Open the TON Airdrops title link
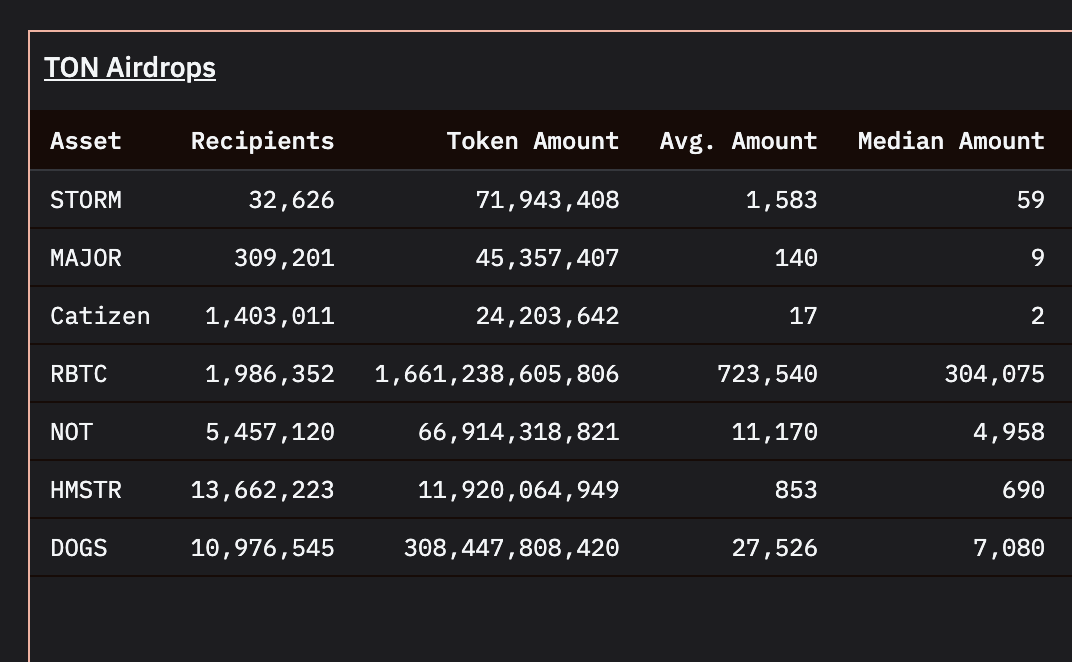The width and height of the screenshot is (1072, 662). click(130, 68)
